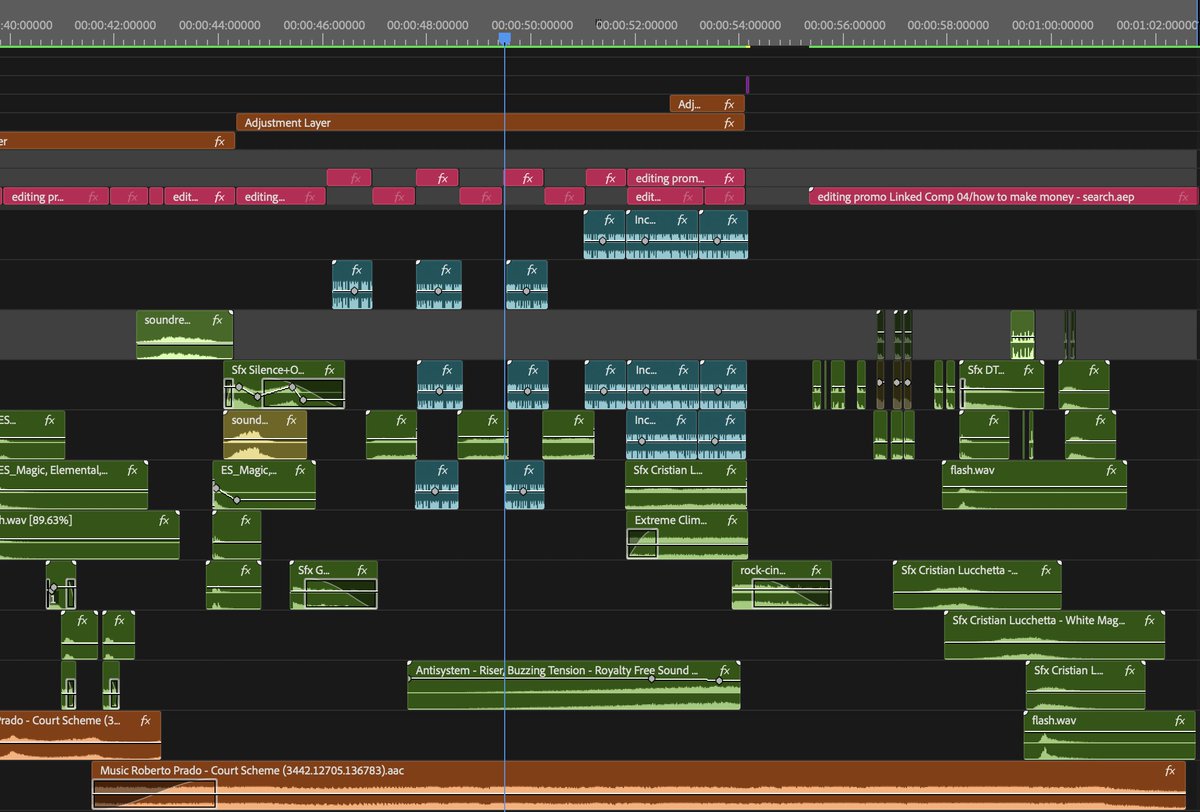Click fx badge on editing promo Linked Comp 04 clip
The width and height of the screenshot is (1200, 812).
coord(1182,197)
